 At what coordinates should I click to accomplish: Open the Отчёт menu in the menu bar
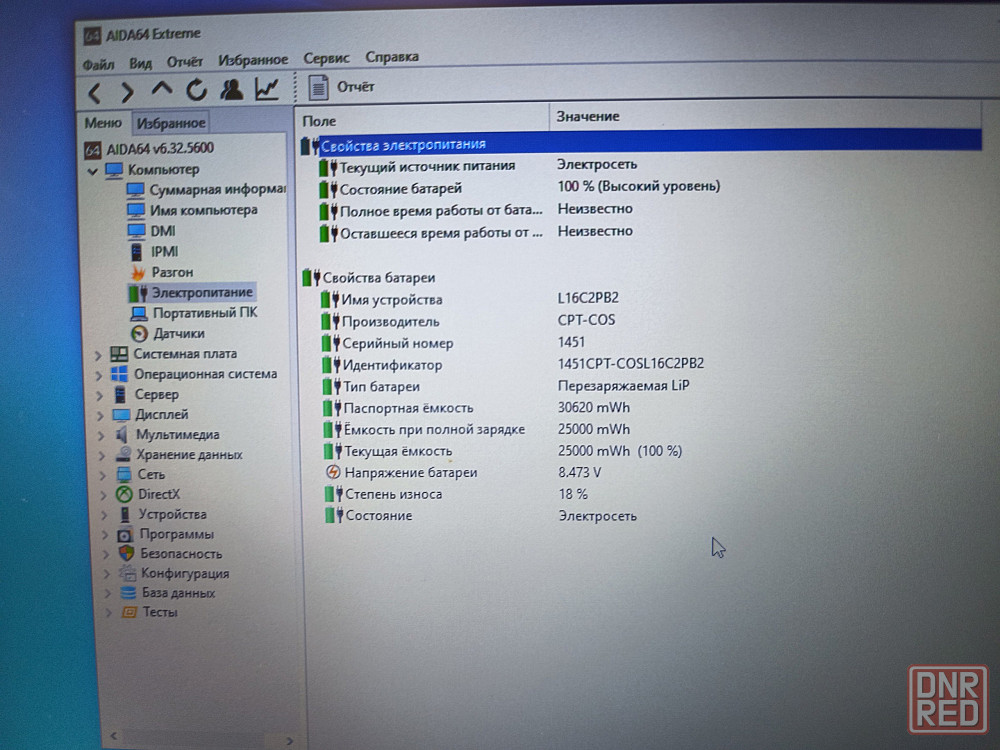[x=184, y=61]
